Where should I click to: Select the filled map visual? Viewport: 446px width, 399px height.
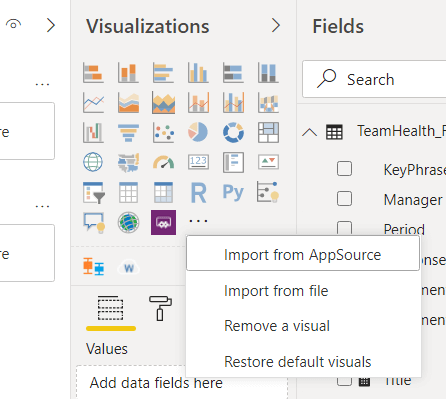[x=128, y=162]
